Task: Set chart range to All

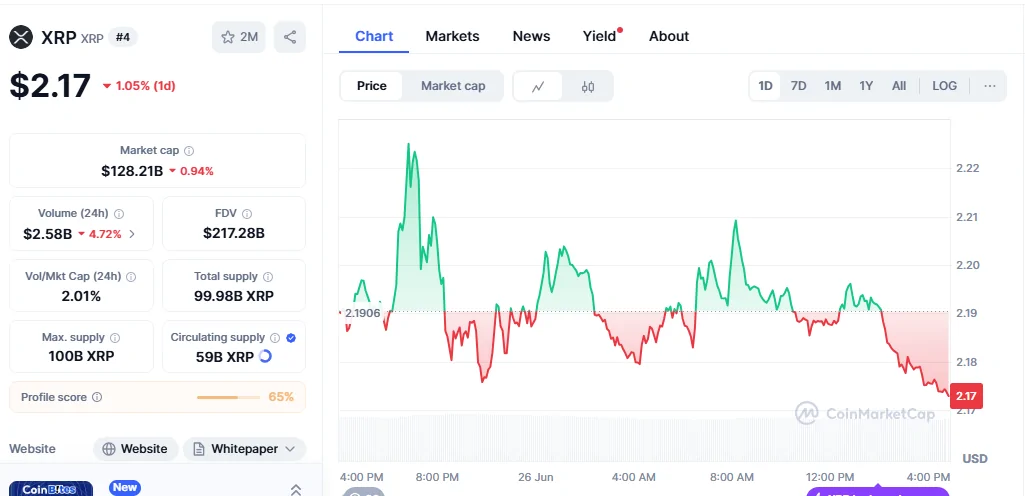Action: 899,86
